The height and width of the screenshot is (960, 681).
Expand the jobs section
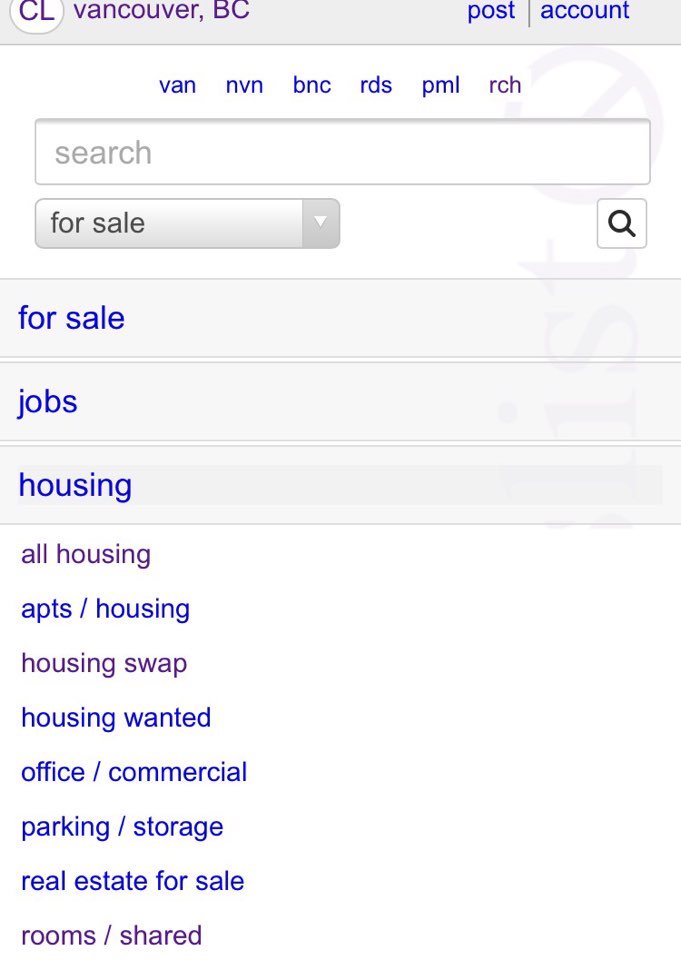tap(48, 402)
